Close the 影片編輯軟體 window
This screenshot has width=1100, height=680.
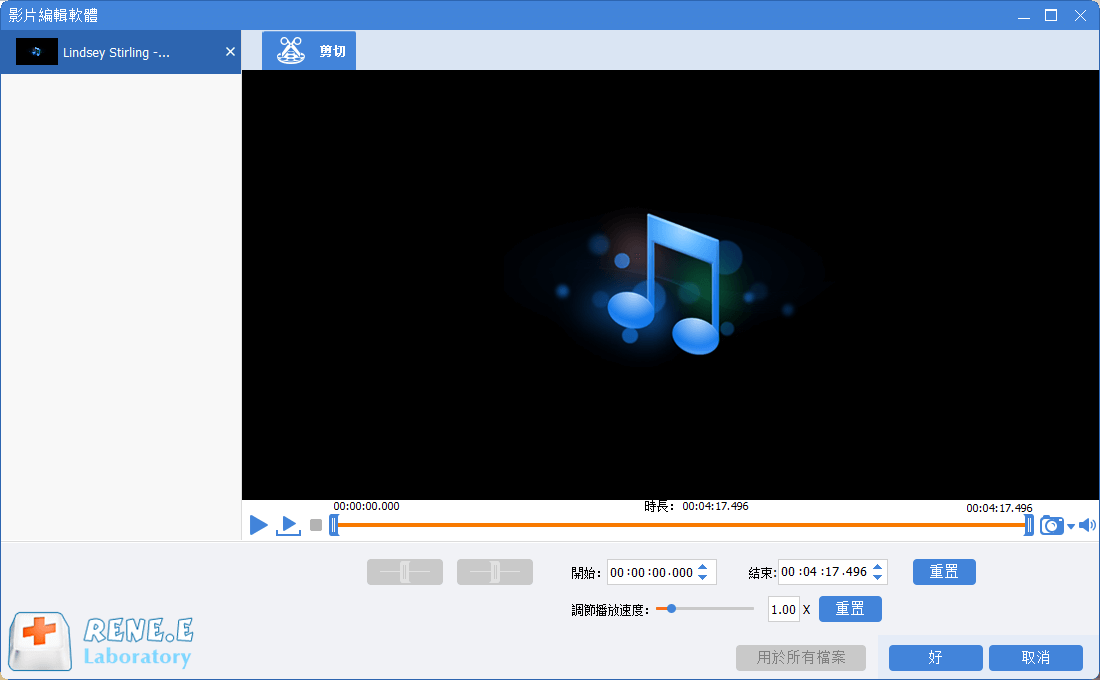[x=1080, y=15]
